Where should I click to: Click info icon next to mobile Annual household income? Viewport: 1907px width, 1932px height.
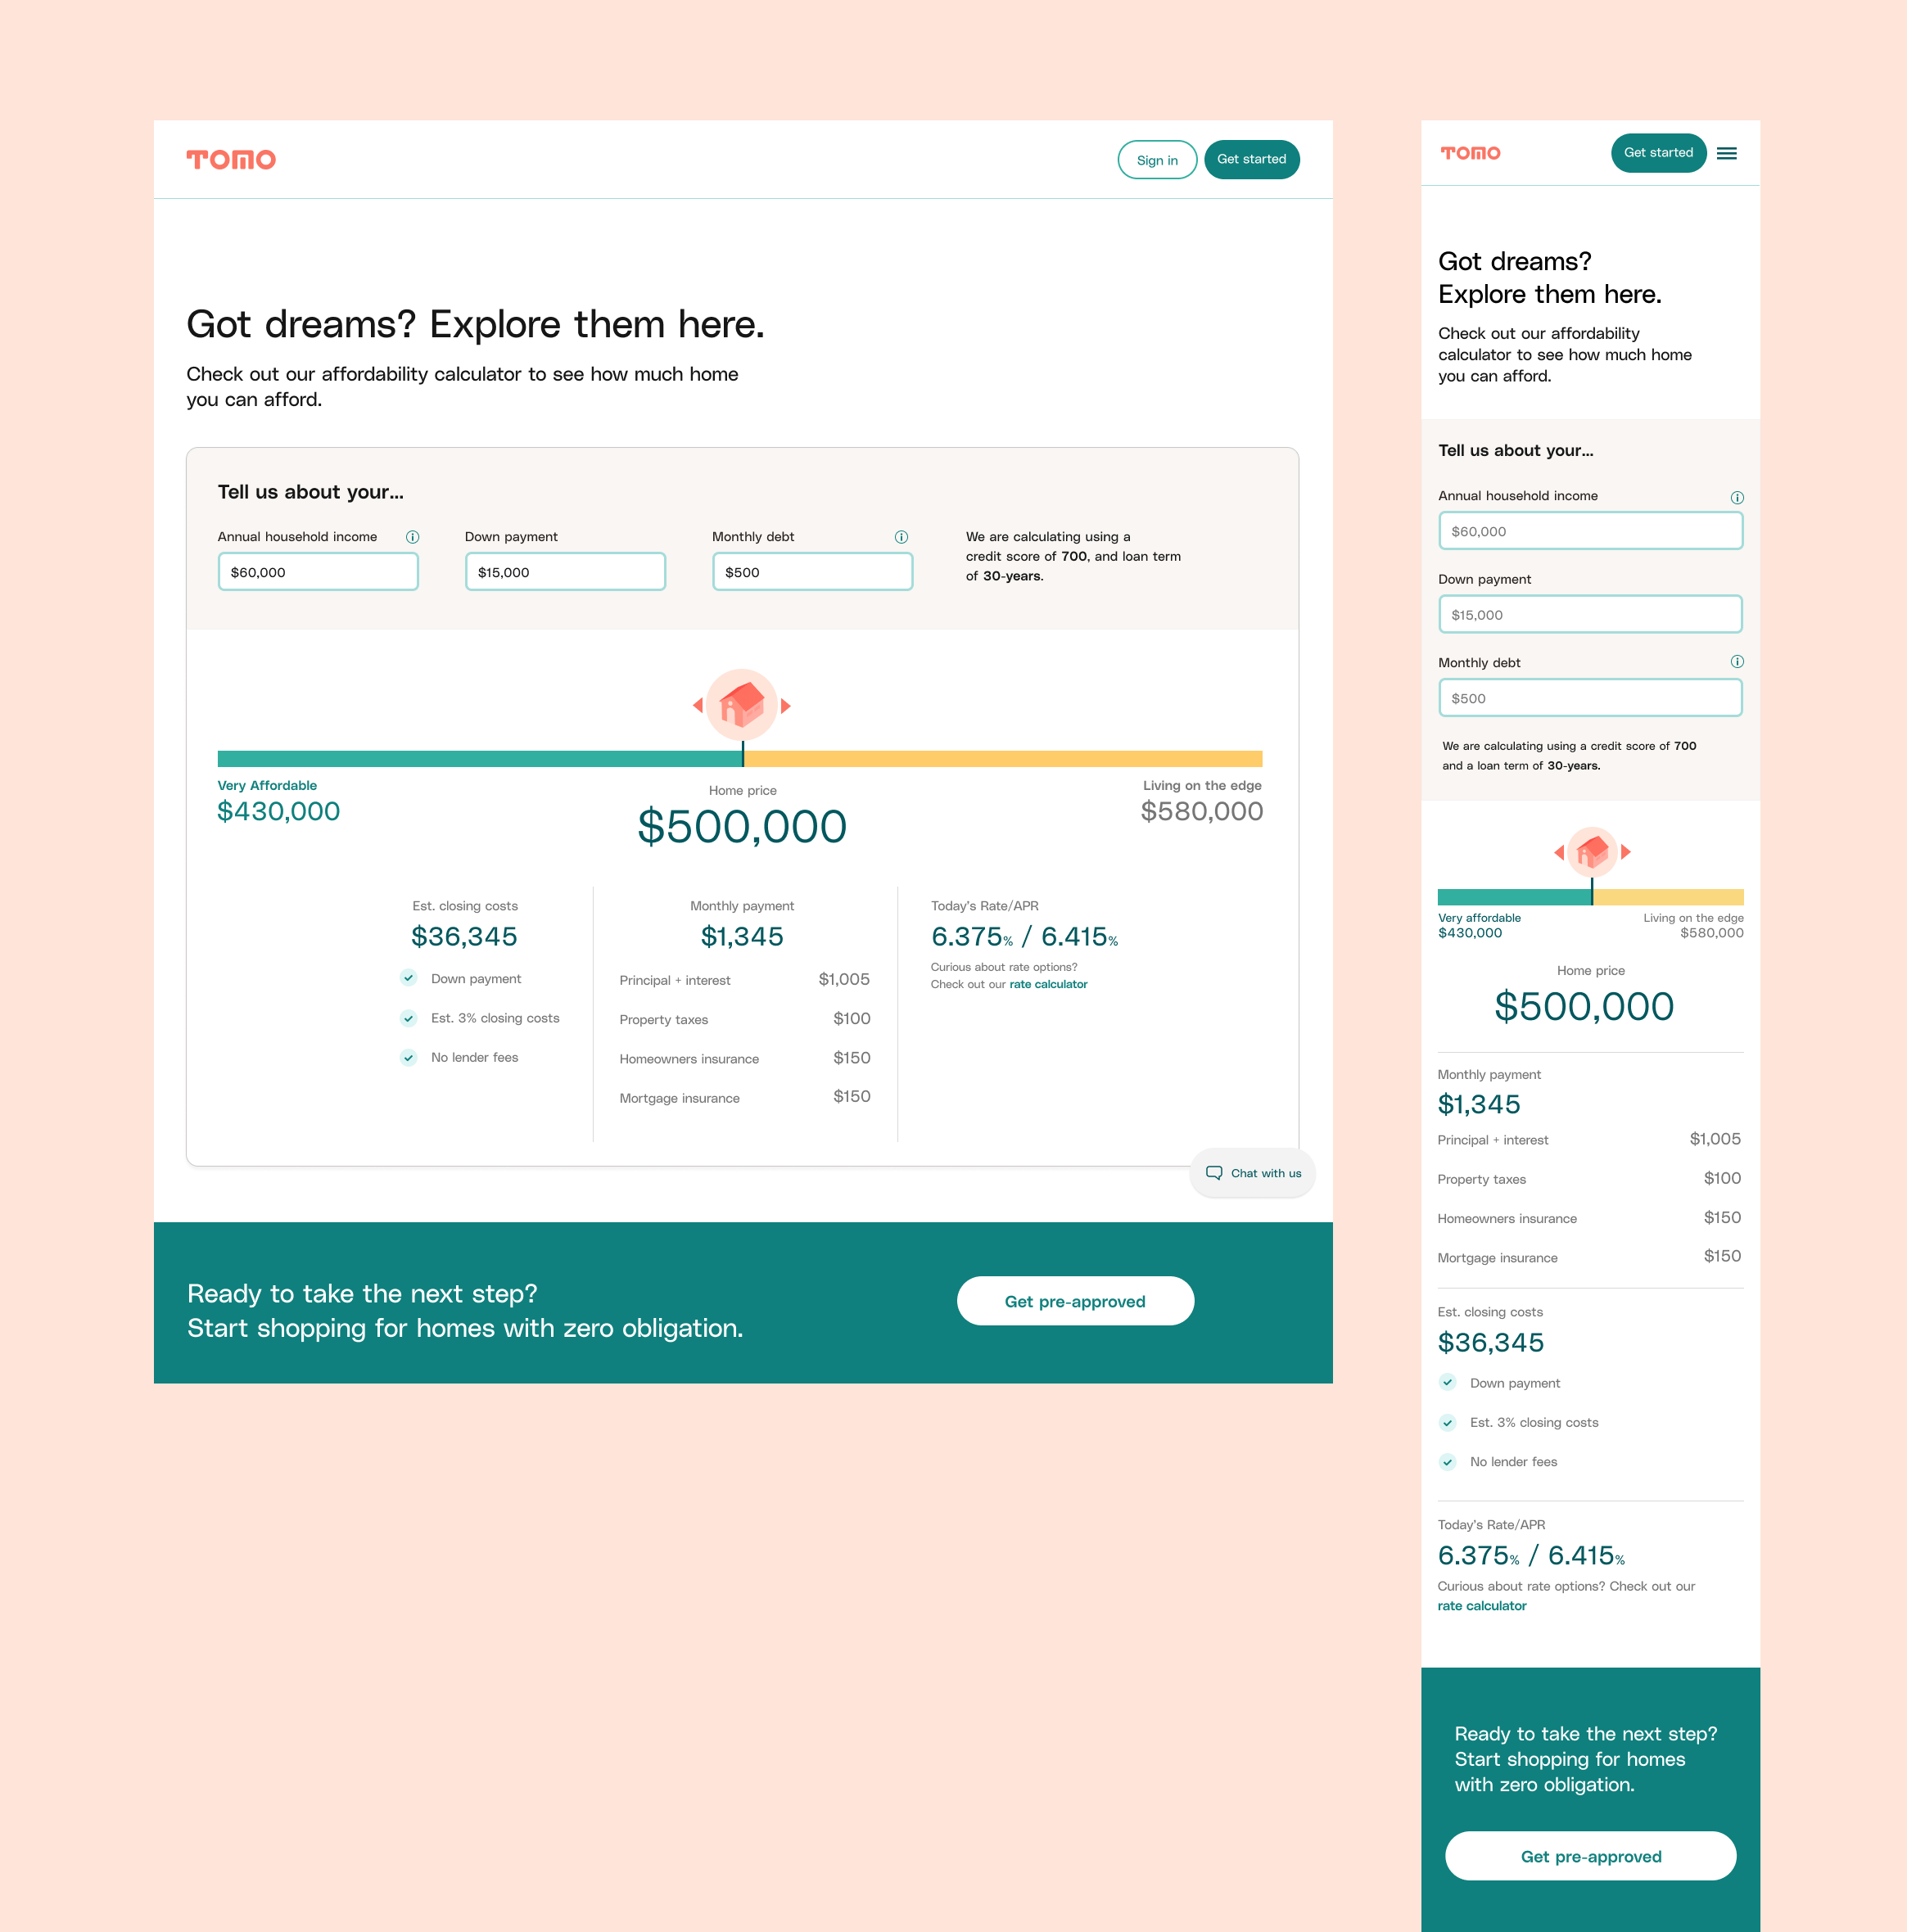pyautogui.click(x=1737, y=497)
